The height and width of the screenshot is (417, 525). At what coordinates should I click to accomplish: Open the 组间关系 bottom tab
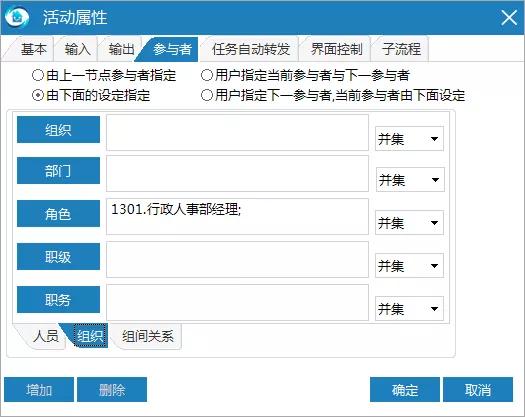[147, 336]
